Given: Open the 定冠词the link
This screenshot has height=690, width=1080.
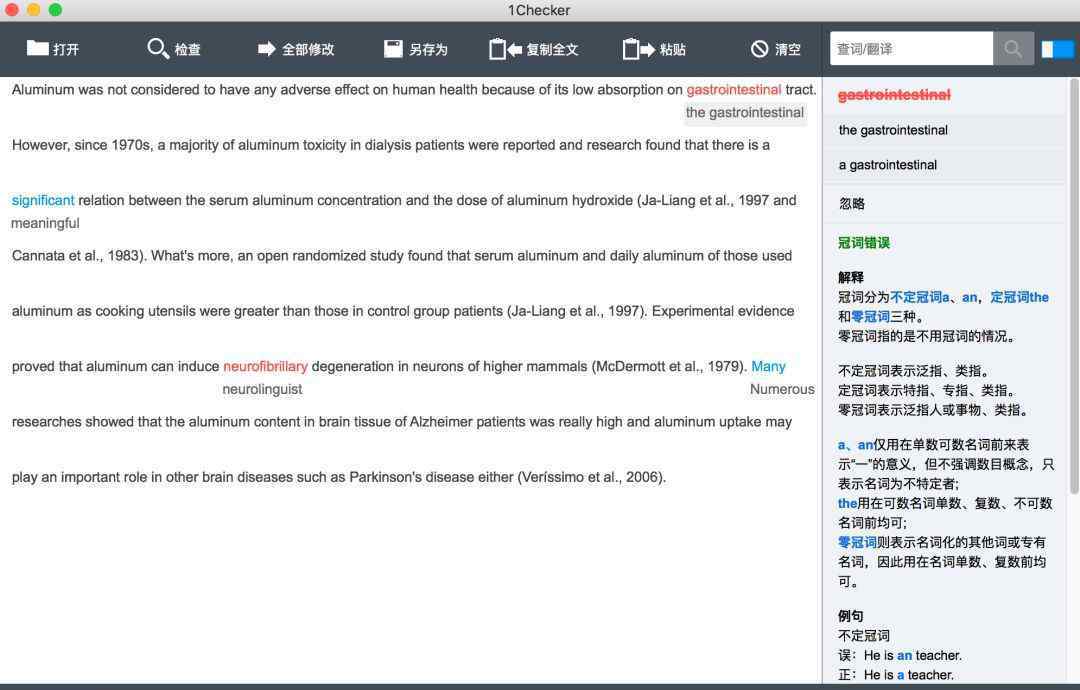Looking at the screenshot, I should (1019, 297).
